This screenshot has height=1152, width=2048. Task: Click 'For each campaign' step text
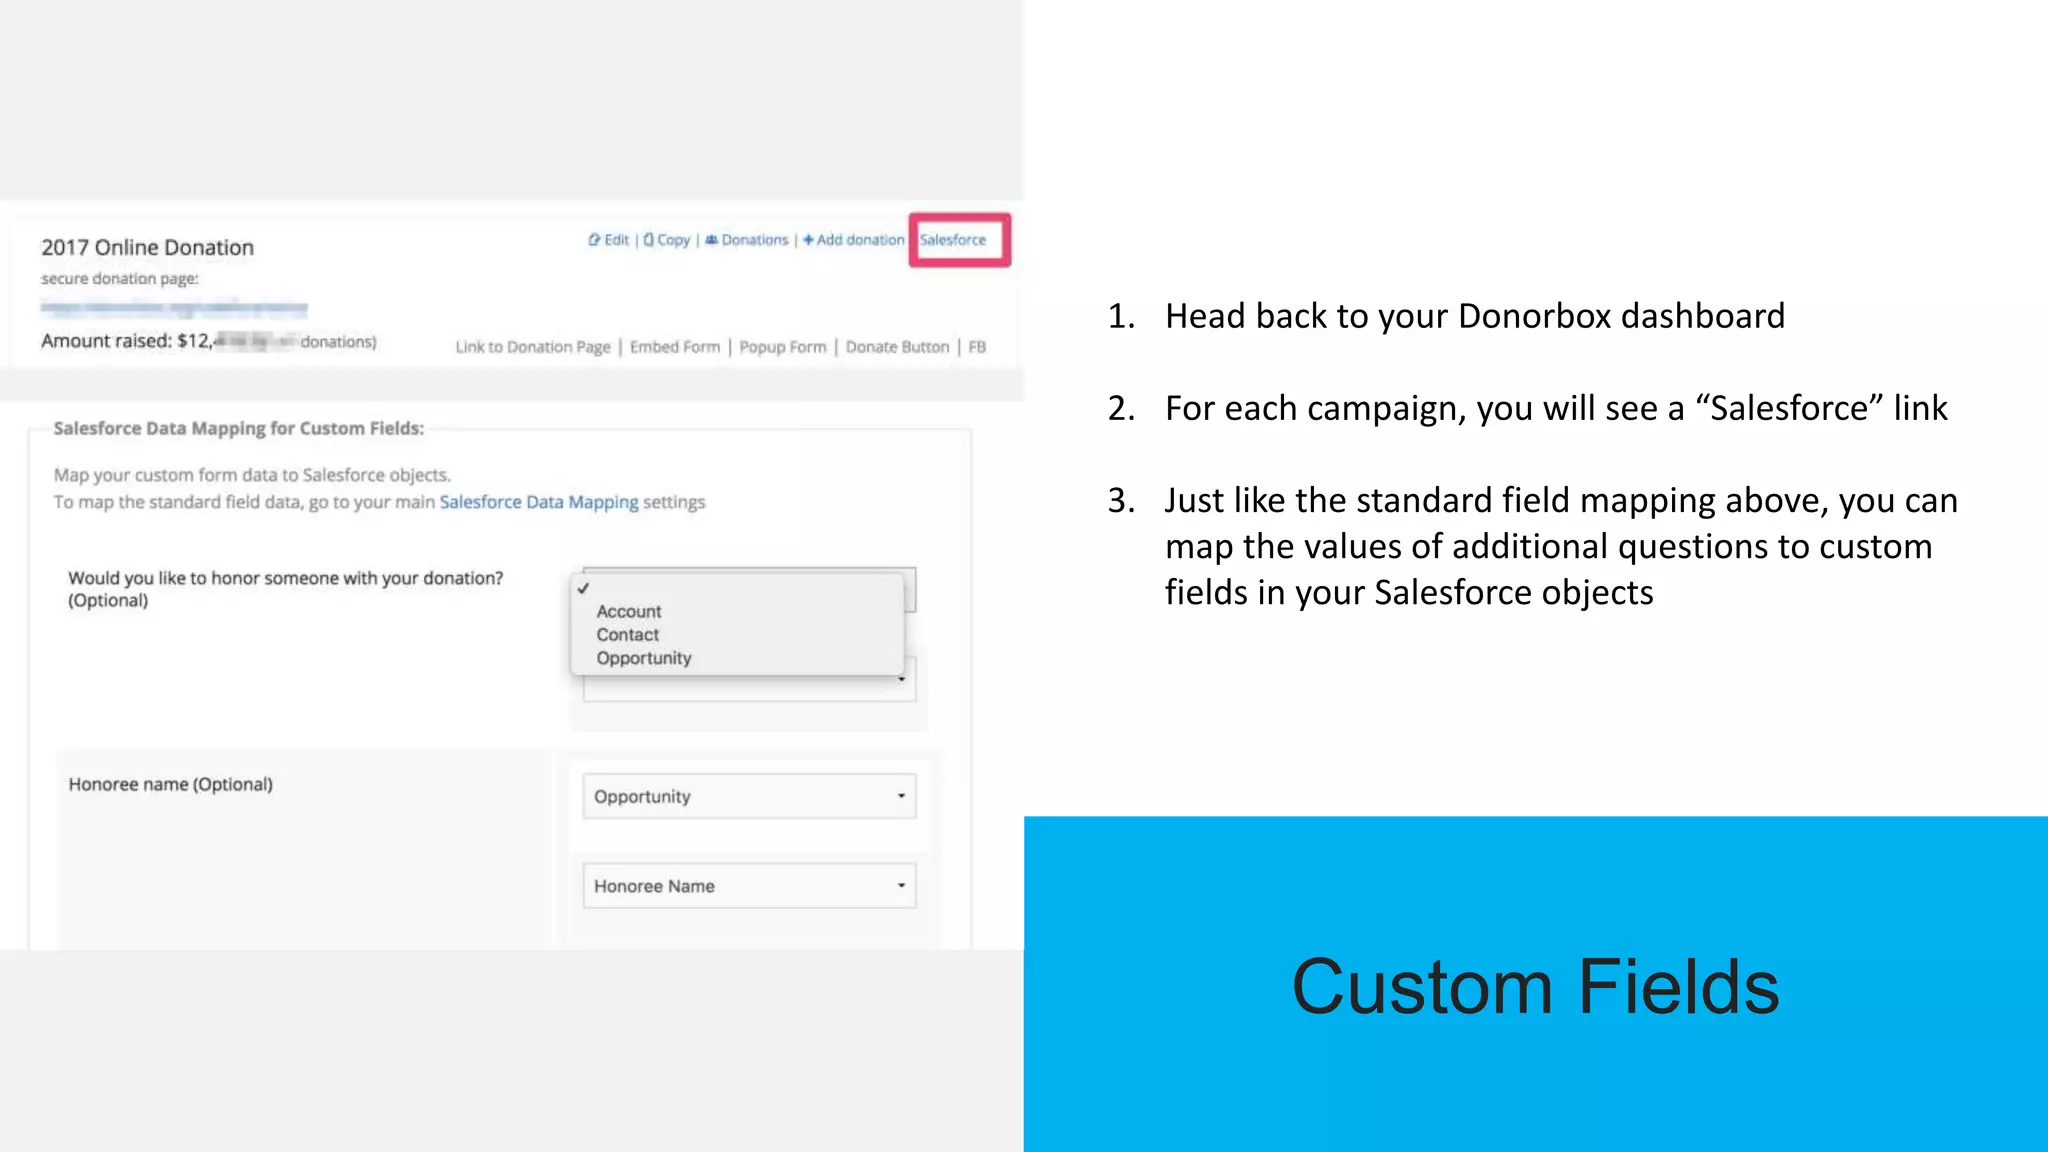(x=1556, y=408)
